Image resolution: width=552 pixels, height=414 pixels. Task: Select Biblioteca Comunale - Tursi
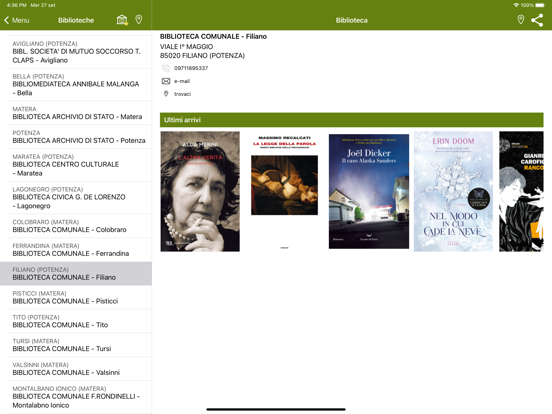[x=76, y=345]
